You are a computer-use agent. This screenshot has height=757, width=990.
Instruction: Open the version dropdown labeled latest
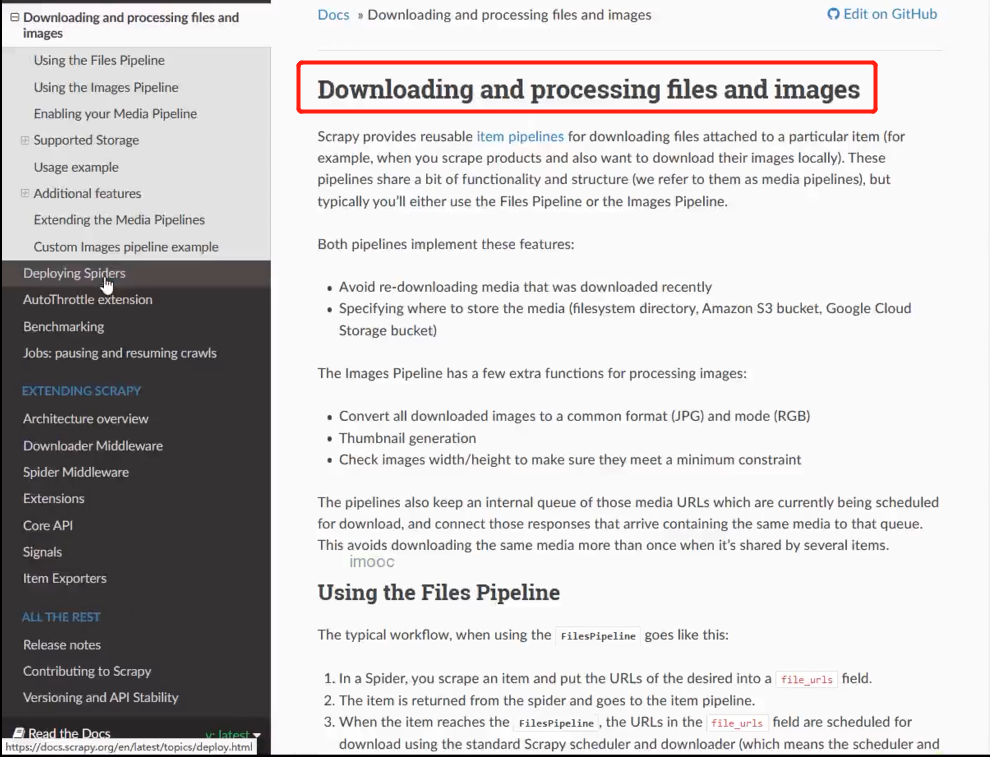click(x=233, y=734)
